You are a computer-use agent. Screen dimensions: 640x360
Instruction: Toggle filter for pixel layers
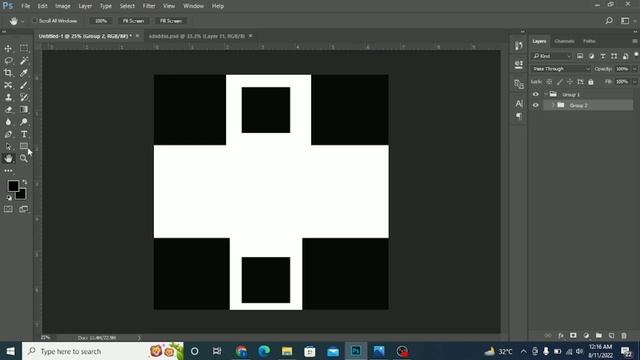(580, 56)
